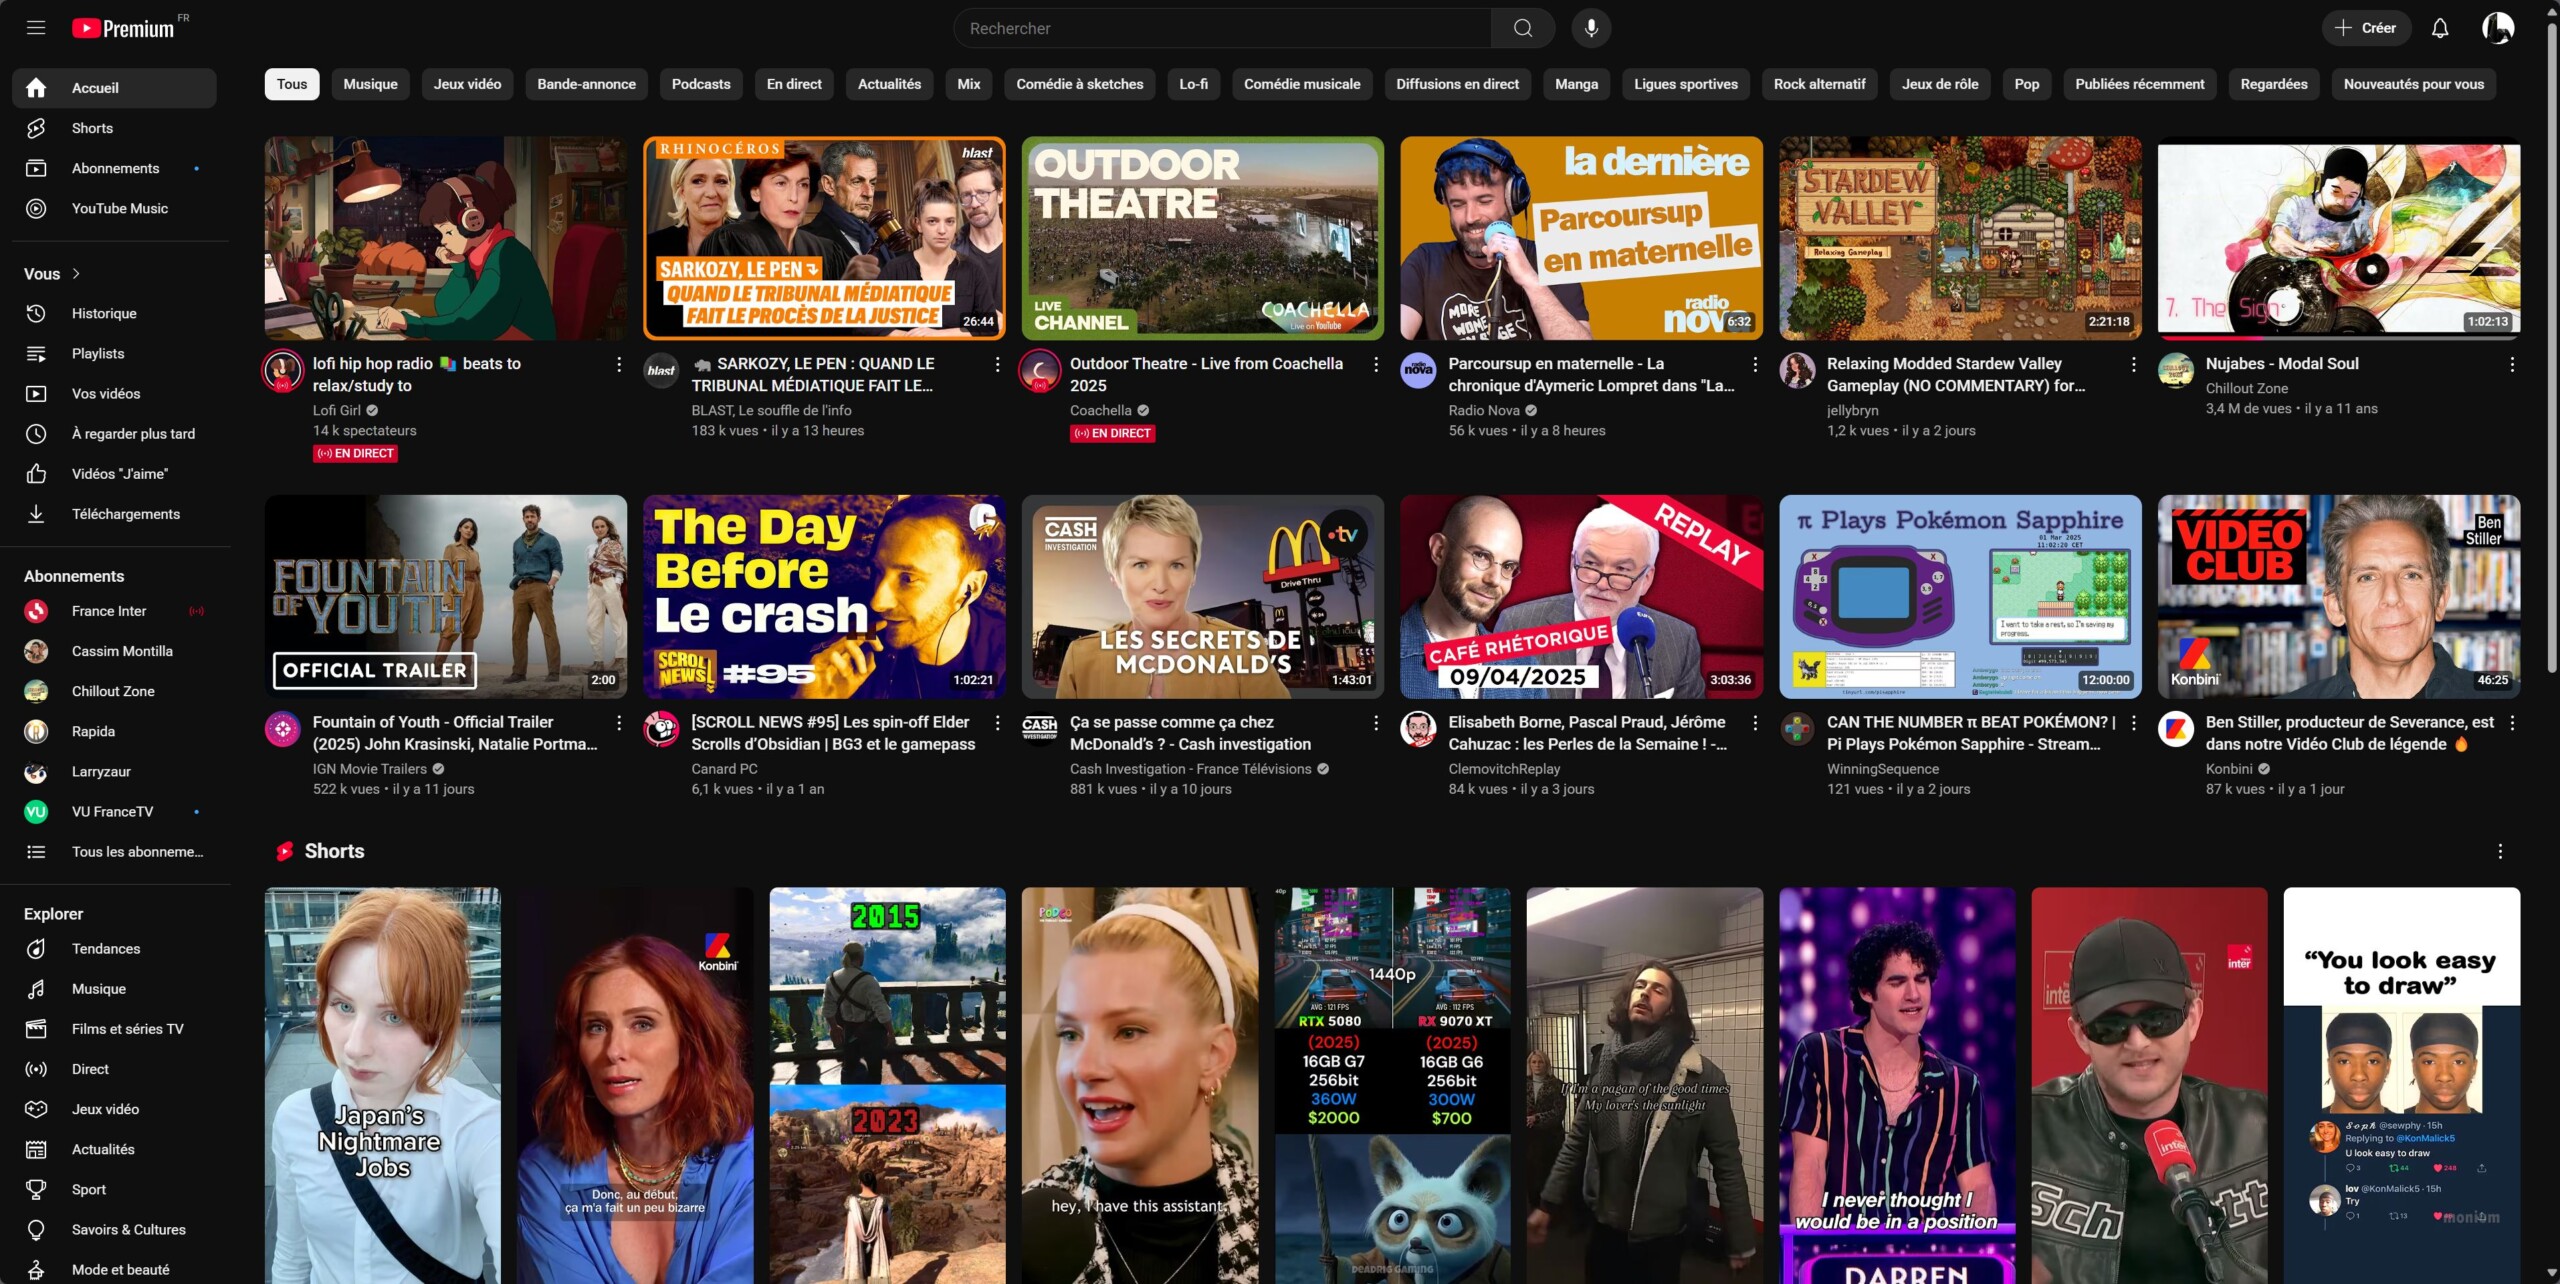Open Jeux vidéo under Explorer
Viewport: 2560px width, 1284px height.
[x=114, y=1108]
